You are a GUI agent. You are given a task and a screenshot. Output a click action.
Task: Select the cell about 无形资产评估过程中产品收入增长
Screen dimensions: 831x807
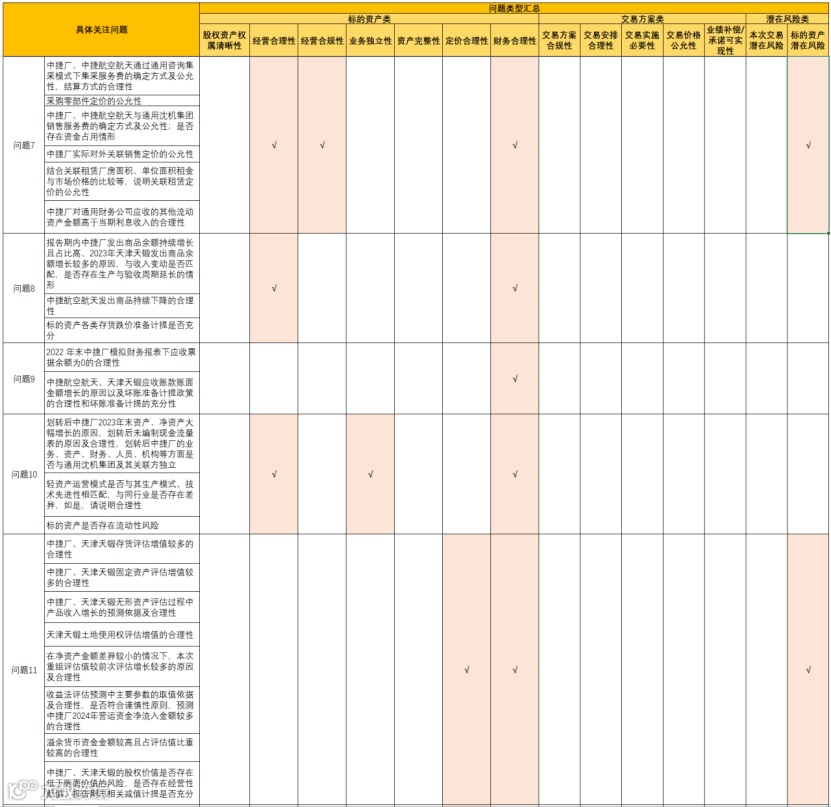pos(122,607)
